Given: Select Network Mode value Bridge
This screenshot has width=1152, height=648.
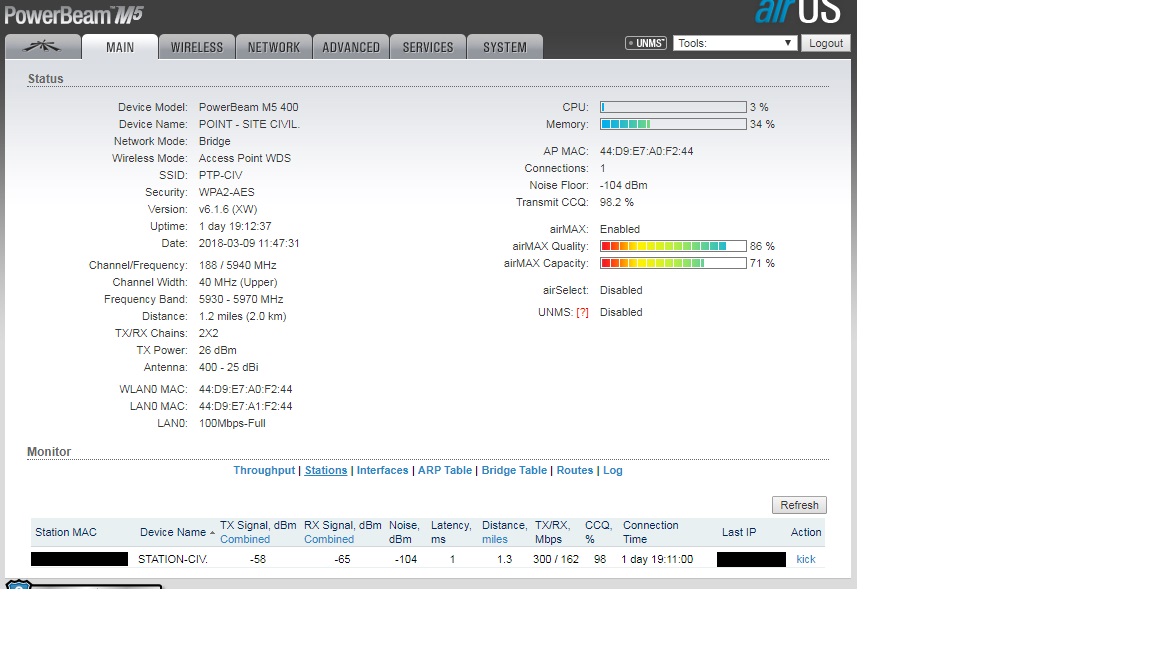Looking at the screenshot, I should point(215,141).
